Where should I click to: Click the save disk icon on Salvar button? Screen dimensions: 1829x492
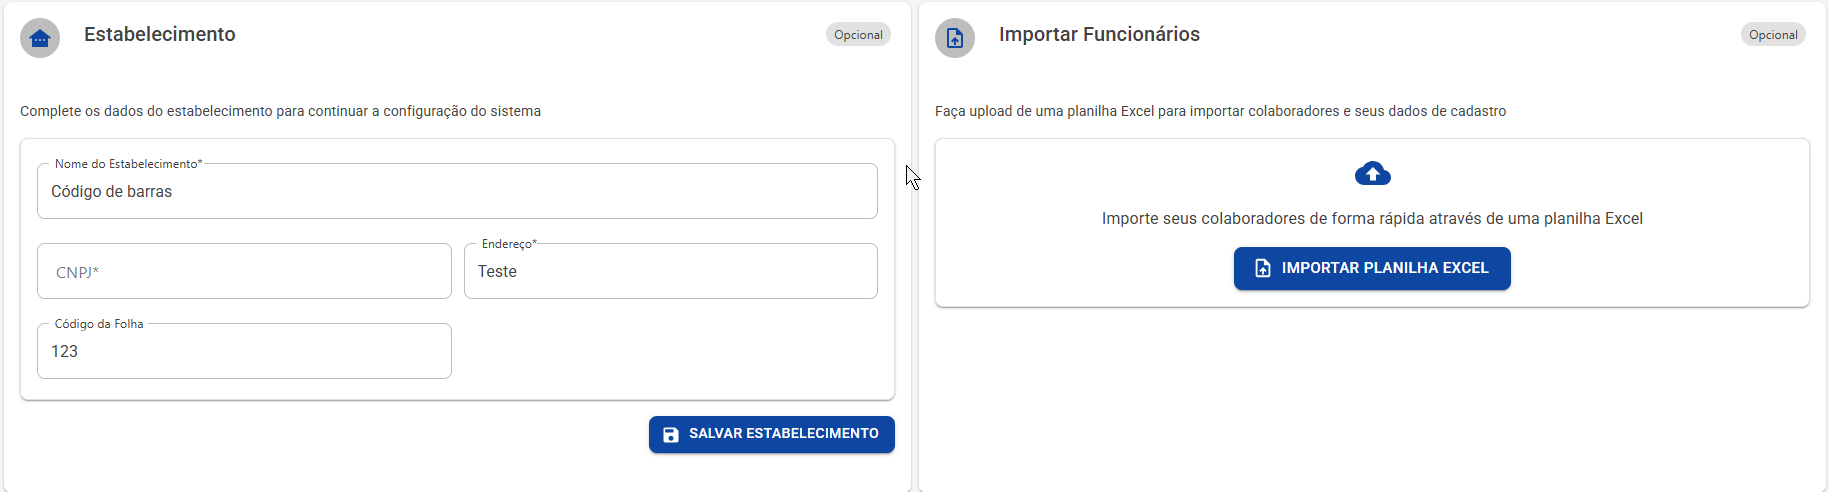671,435
